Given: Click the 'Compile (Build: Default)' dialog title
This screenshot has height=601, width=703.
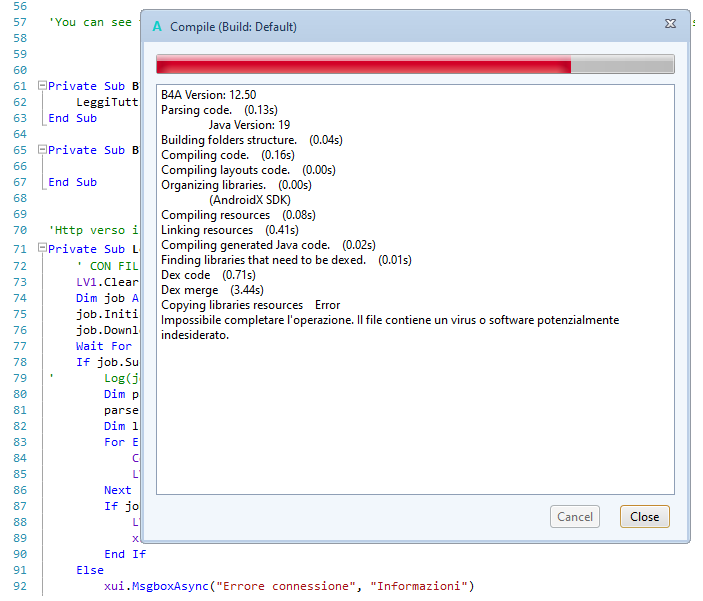Looking at the screenshot, I should 233,27.
